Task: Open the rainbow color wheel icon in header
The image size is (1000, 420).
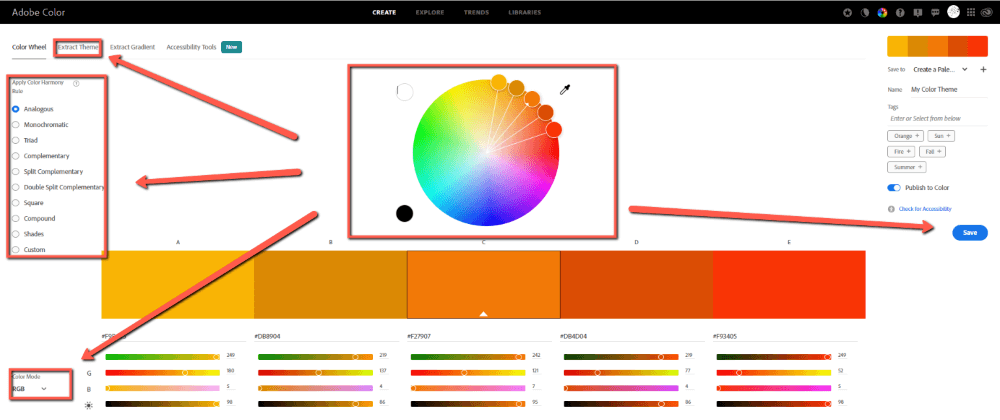Action: [883, 12]
